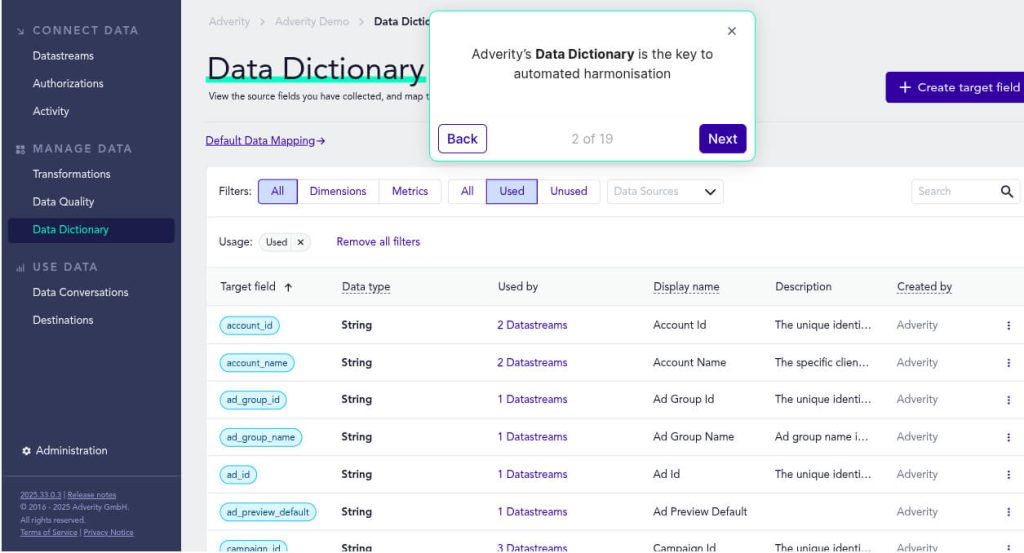
Task: Click Next in the tour popup
Action: 722,139
